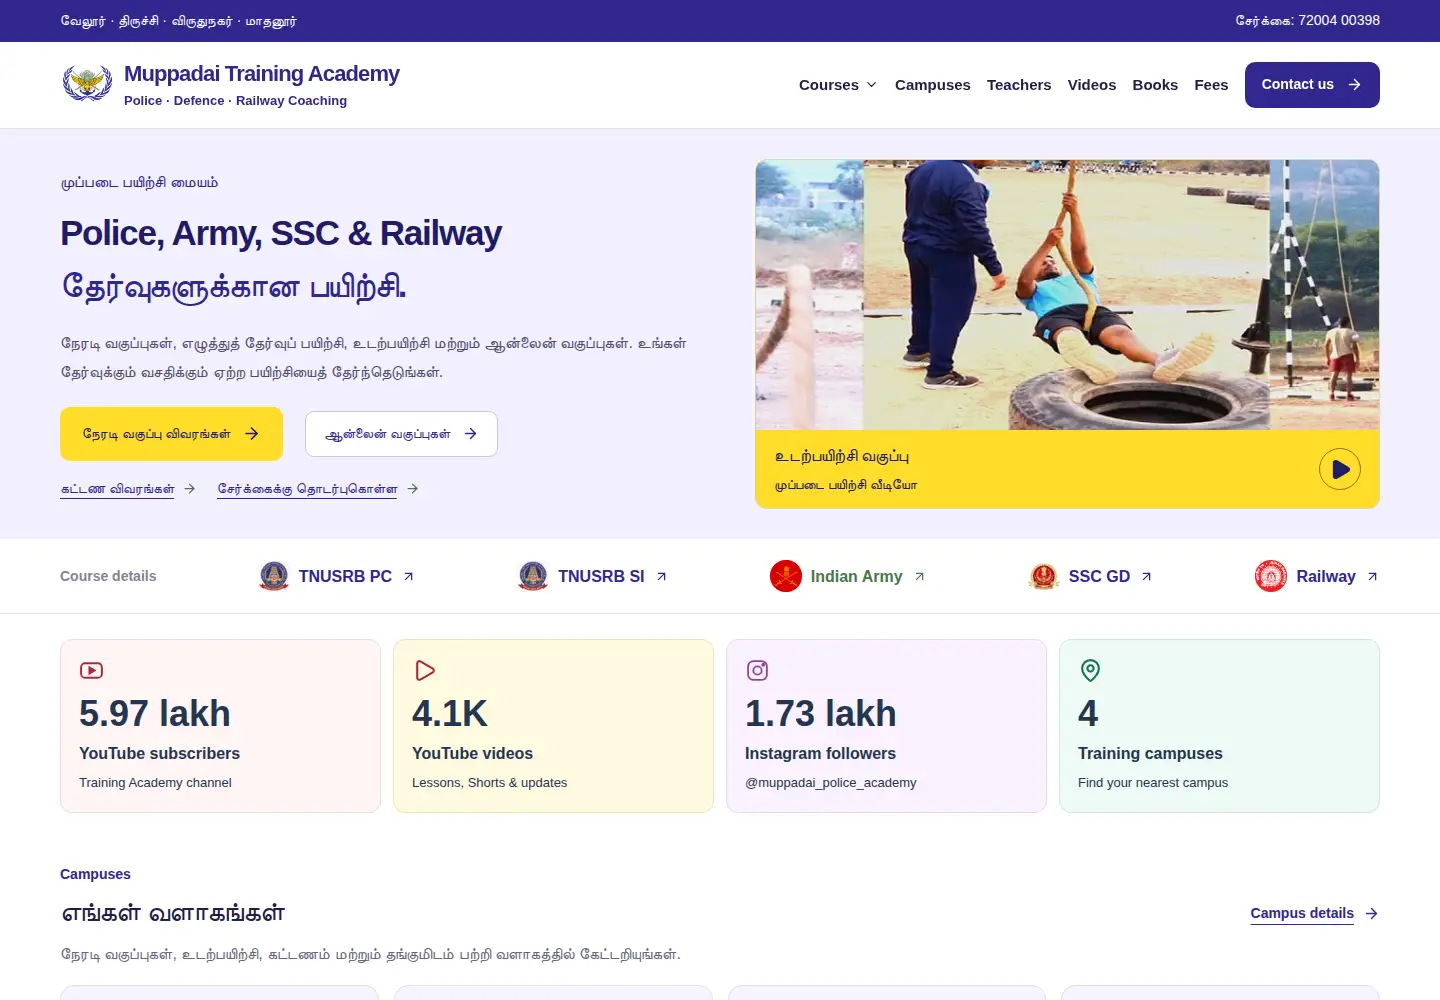
Task: Click the admission phone number 72004 00398
Action: (x=1339, y=20)
